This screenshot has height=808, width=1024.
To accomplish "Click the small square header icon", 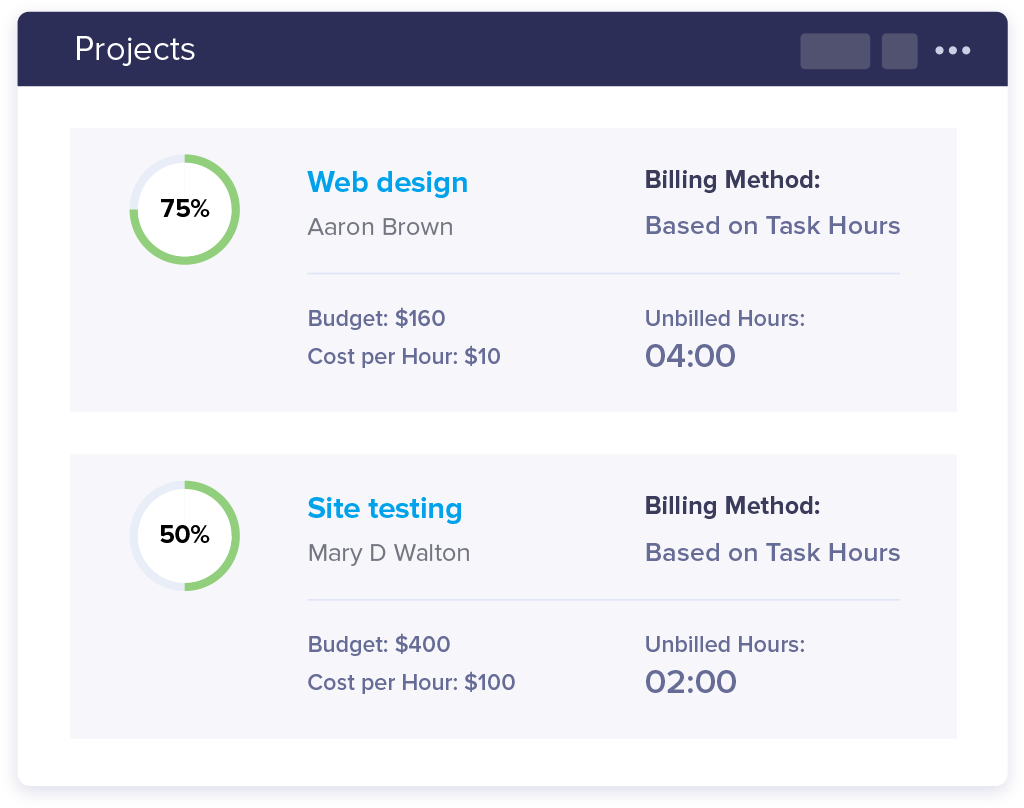I will pyautogui.click(x=899, y=51).
